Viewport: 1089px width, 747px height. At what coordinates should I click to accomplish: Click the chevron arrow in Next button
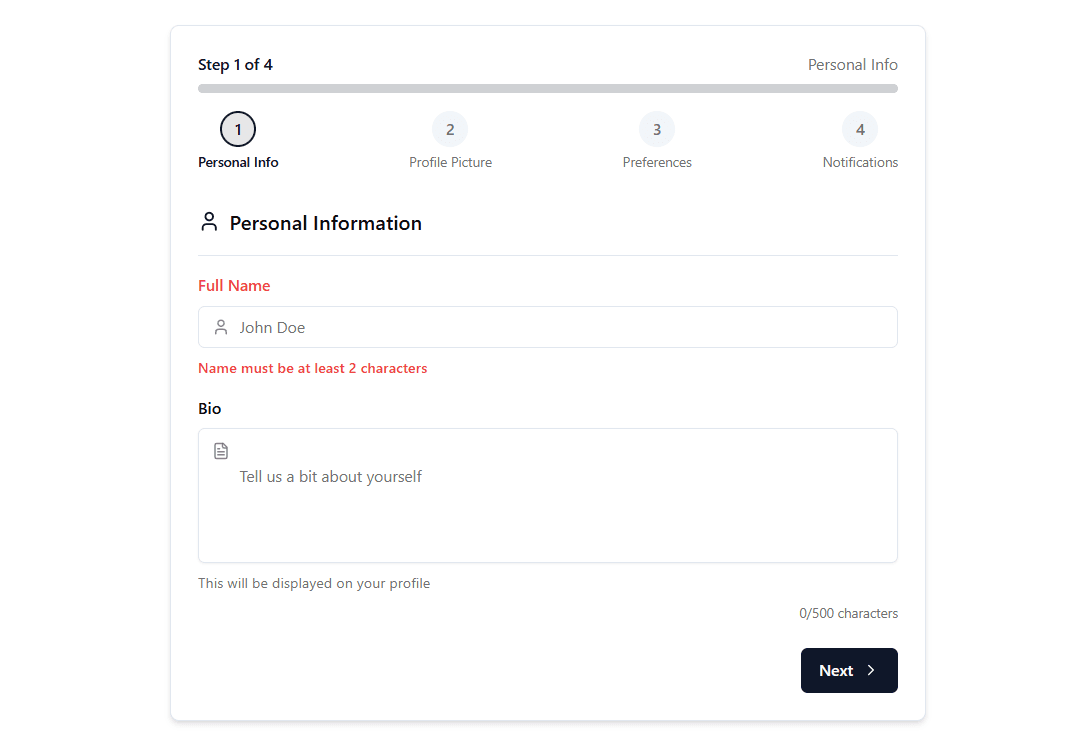click(x=871, y=671)
